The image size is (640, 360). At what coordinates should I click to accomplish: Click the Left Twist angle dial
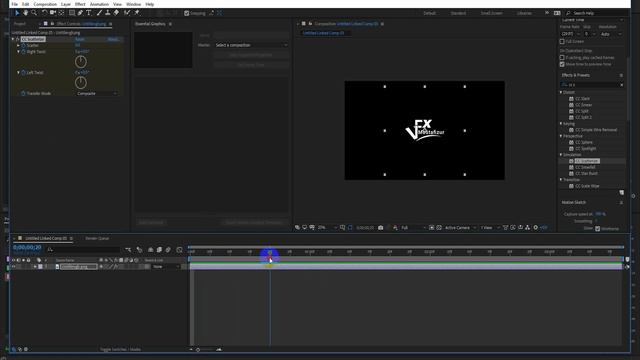[81, 83]
